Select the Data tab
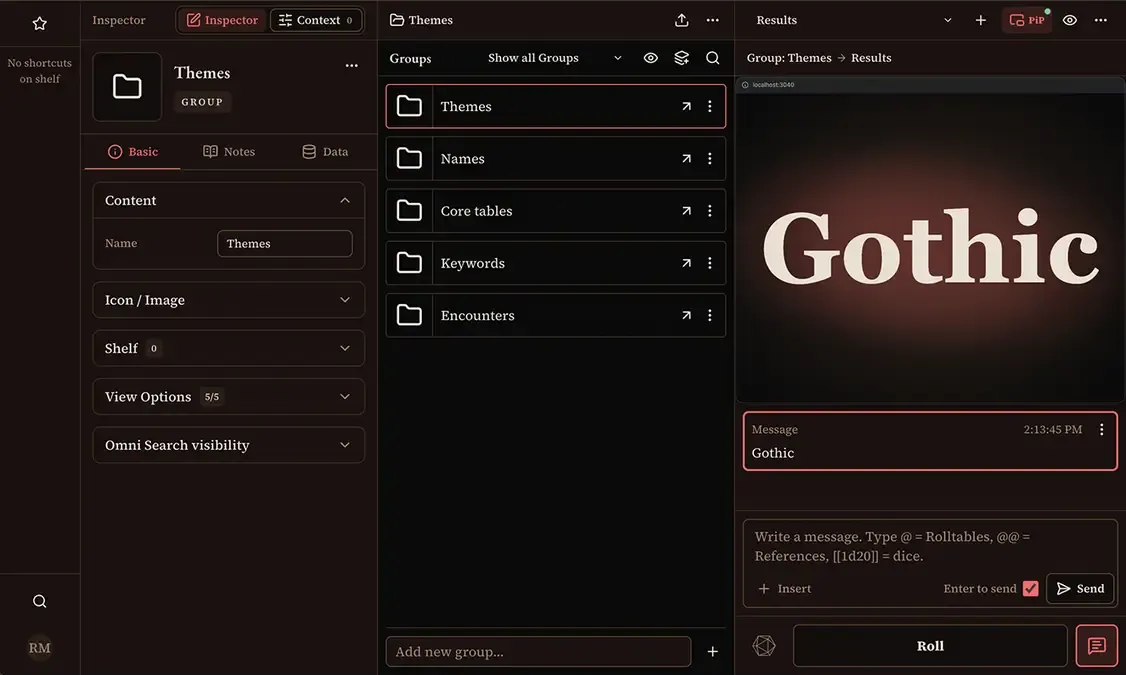The width and height of the screenshot is (1126, 675). tap(325, 152)
